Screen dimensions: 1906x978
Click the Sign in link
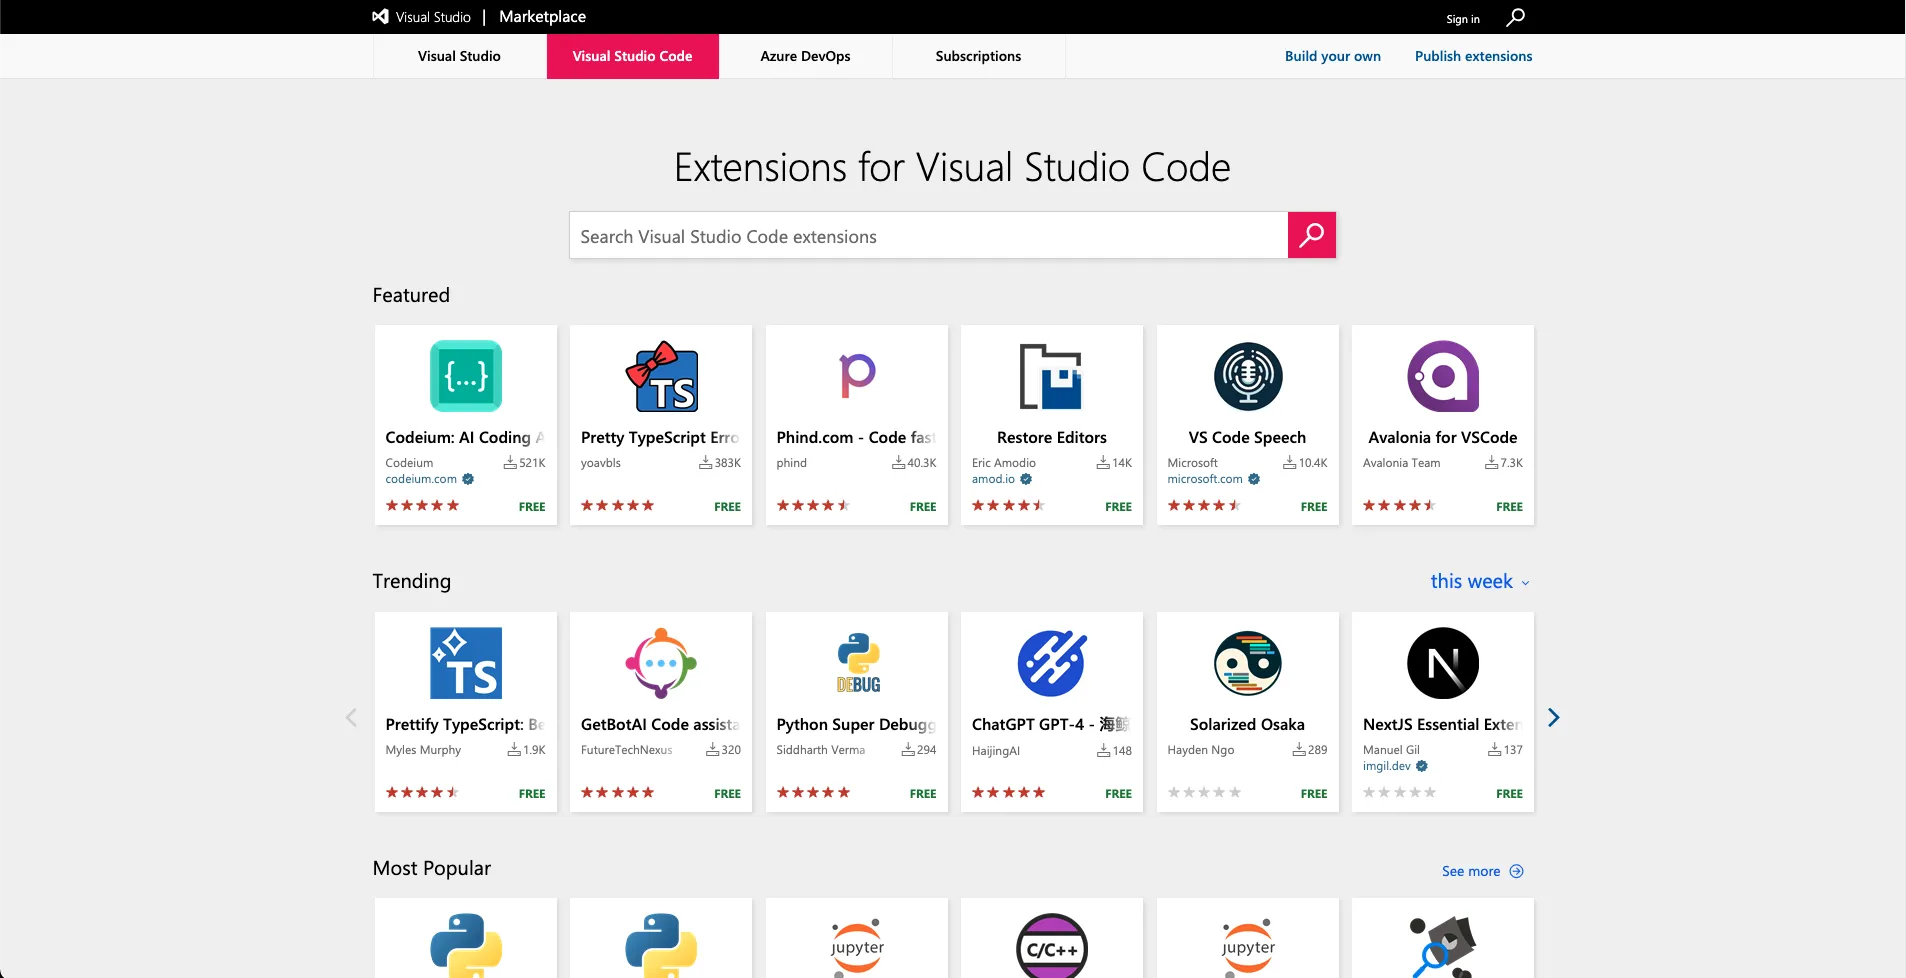tap(1462, 19)
